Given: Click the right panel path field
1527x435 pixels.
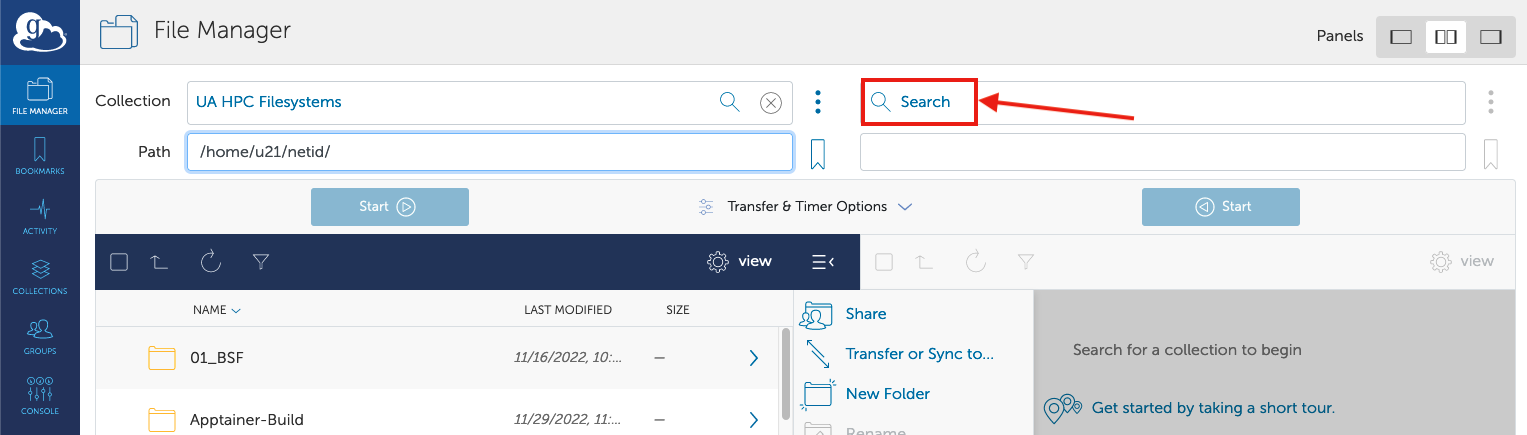Looking at the screenshot, I should 1163,153.
